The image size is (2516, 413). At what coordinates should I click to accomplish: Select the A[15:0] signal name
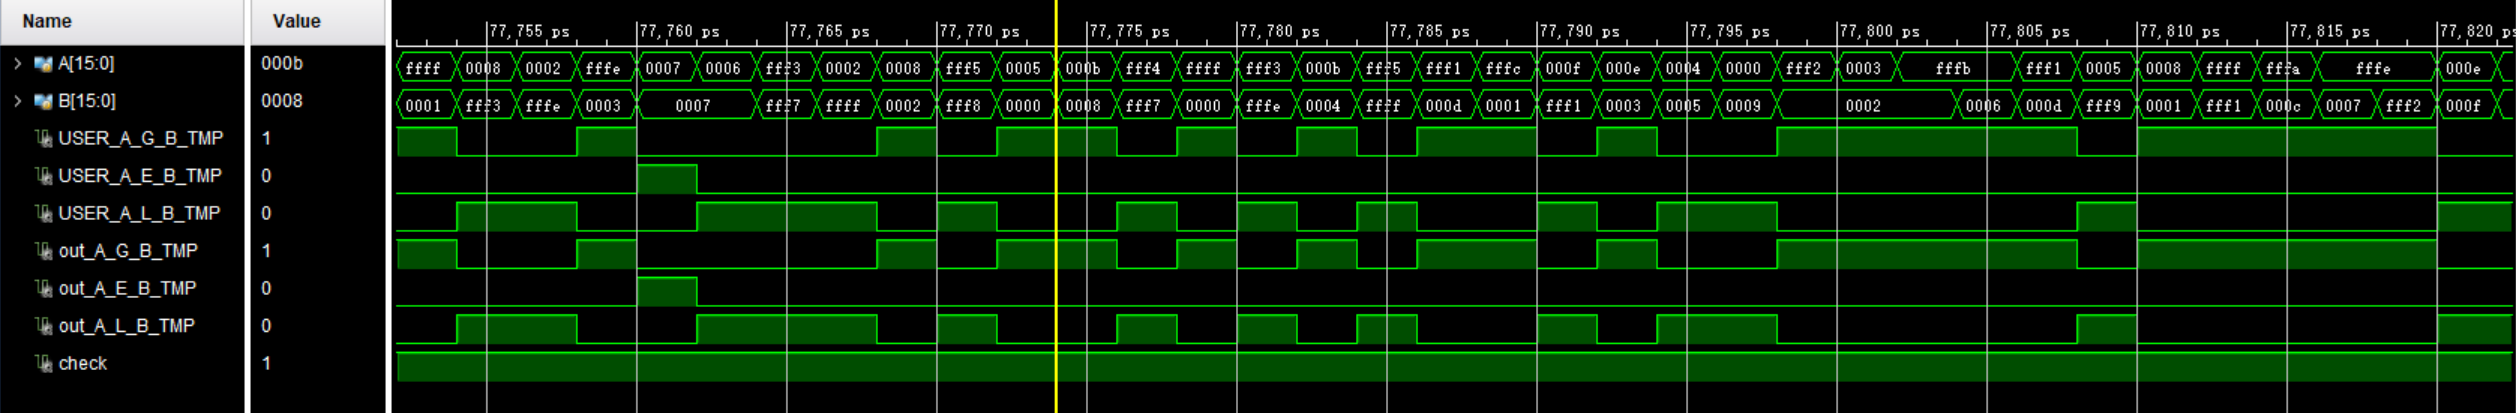(x=86, y=64)
